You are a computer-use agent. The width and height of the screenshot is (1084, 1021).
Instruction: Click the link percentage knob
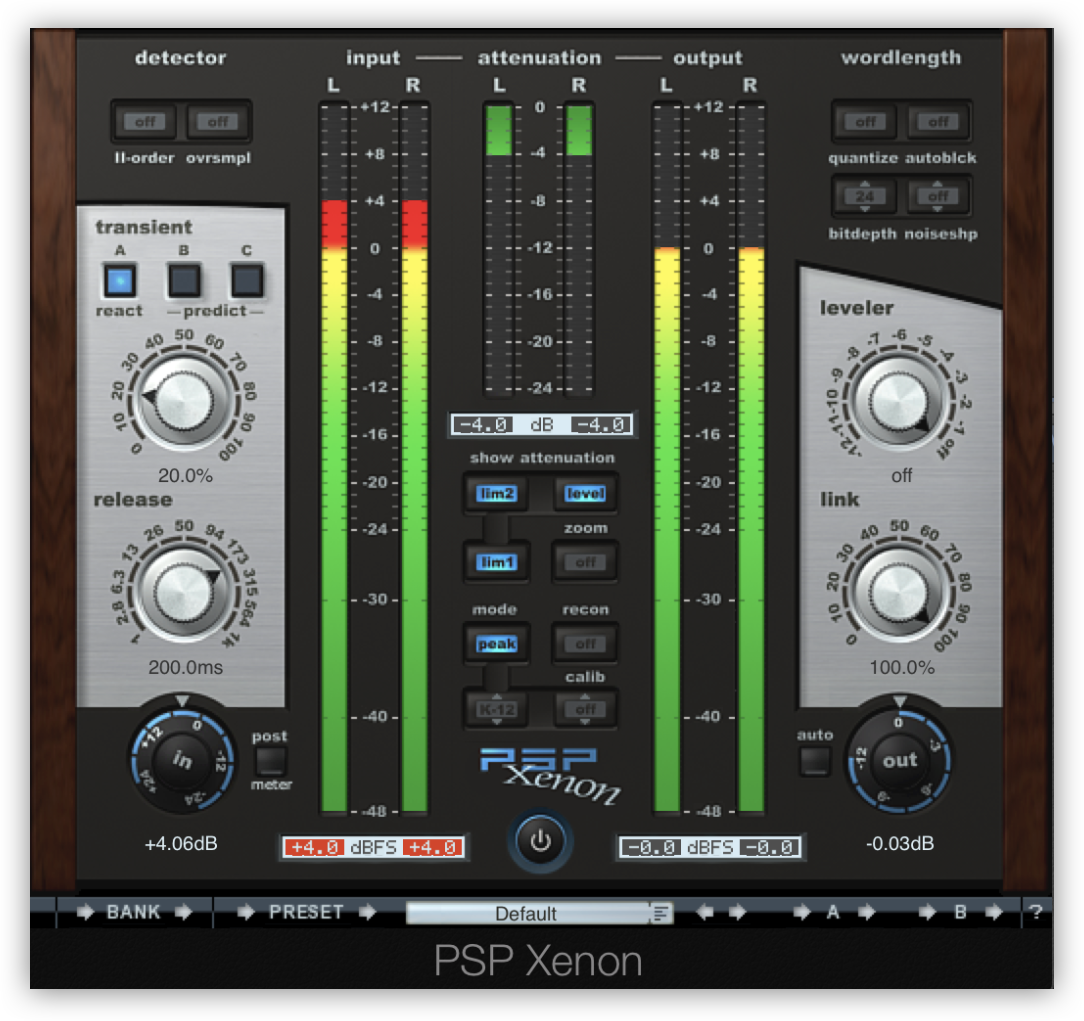[x=899, y=592]
